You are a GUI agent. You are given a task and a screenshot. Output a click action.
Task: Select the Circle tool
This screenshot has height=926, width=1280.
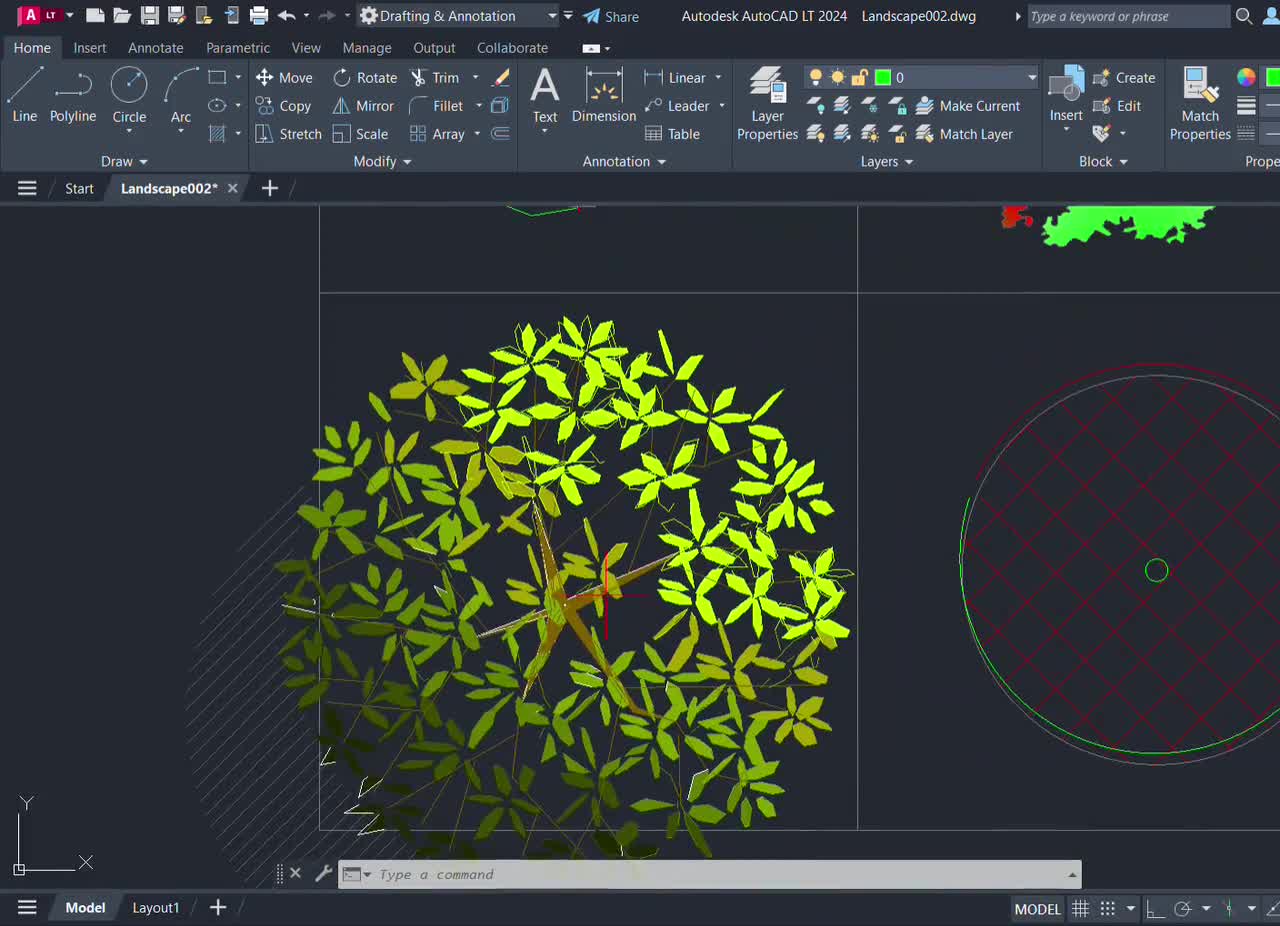(x=128, y=97)
